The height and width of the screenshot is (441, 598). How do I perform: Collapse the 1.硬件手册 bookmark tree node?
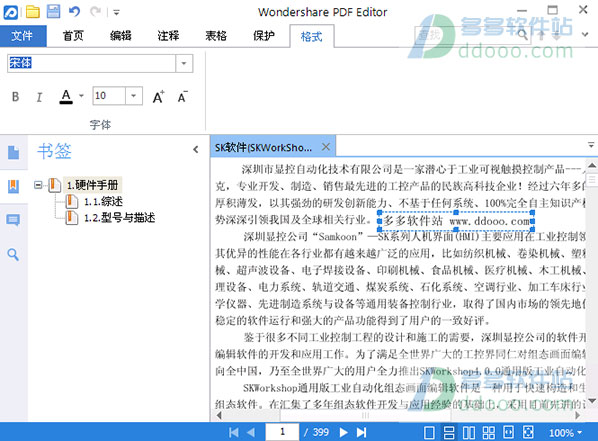tap(38, 185)
